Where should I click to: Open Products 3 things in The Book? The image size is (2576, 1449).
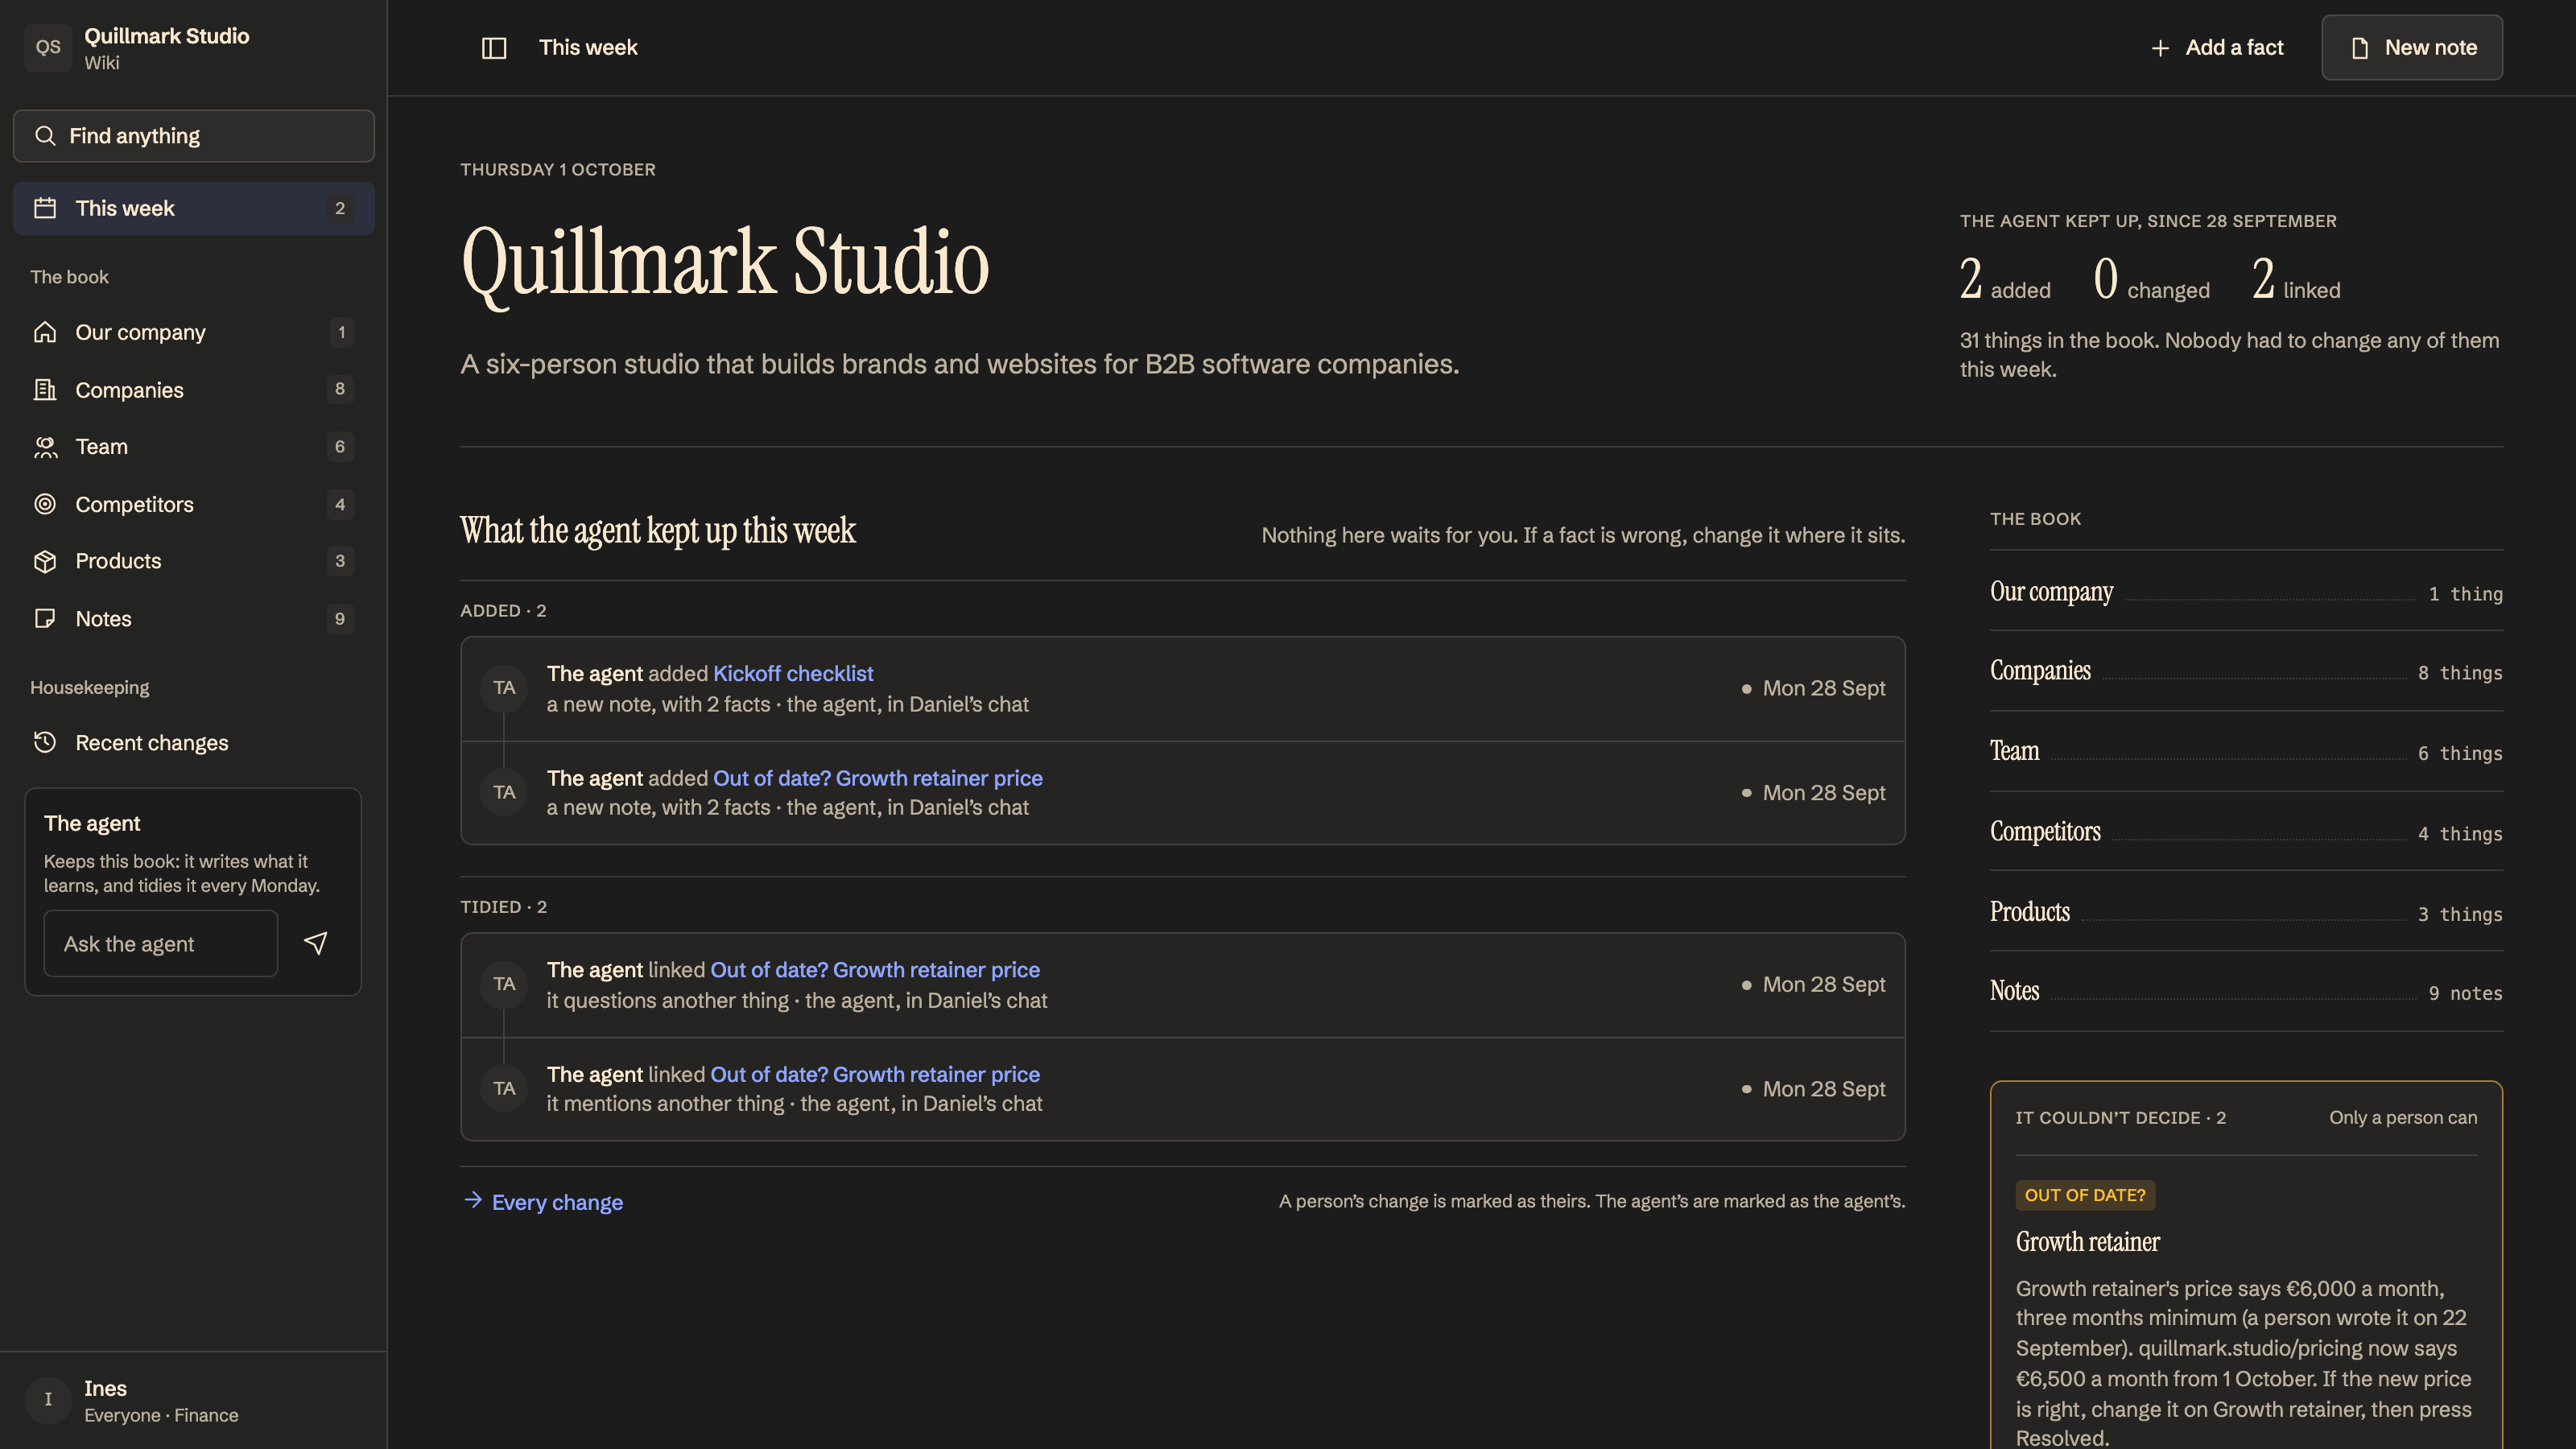click(x=2246, y=911)
